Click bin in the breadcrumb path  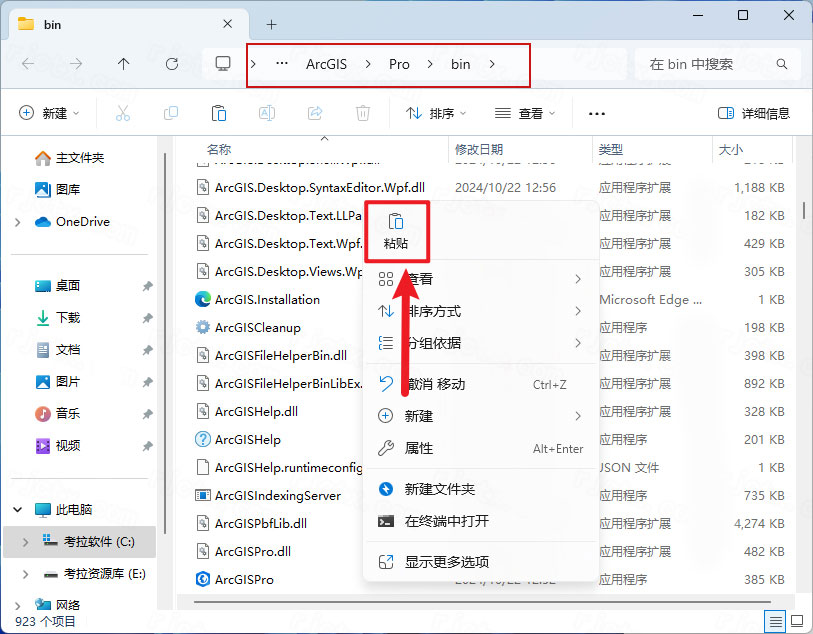[460, 64]
